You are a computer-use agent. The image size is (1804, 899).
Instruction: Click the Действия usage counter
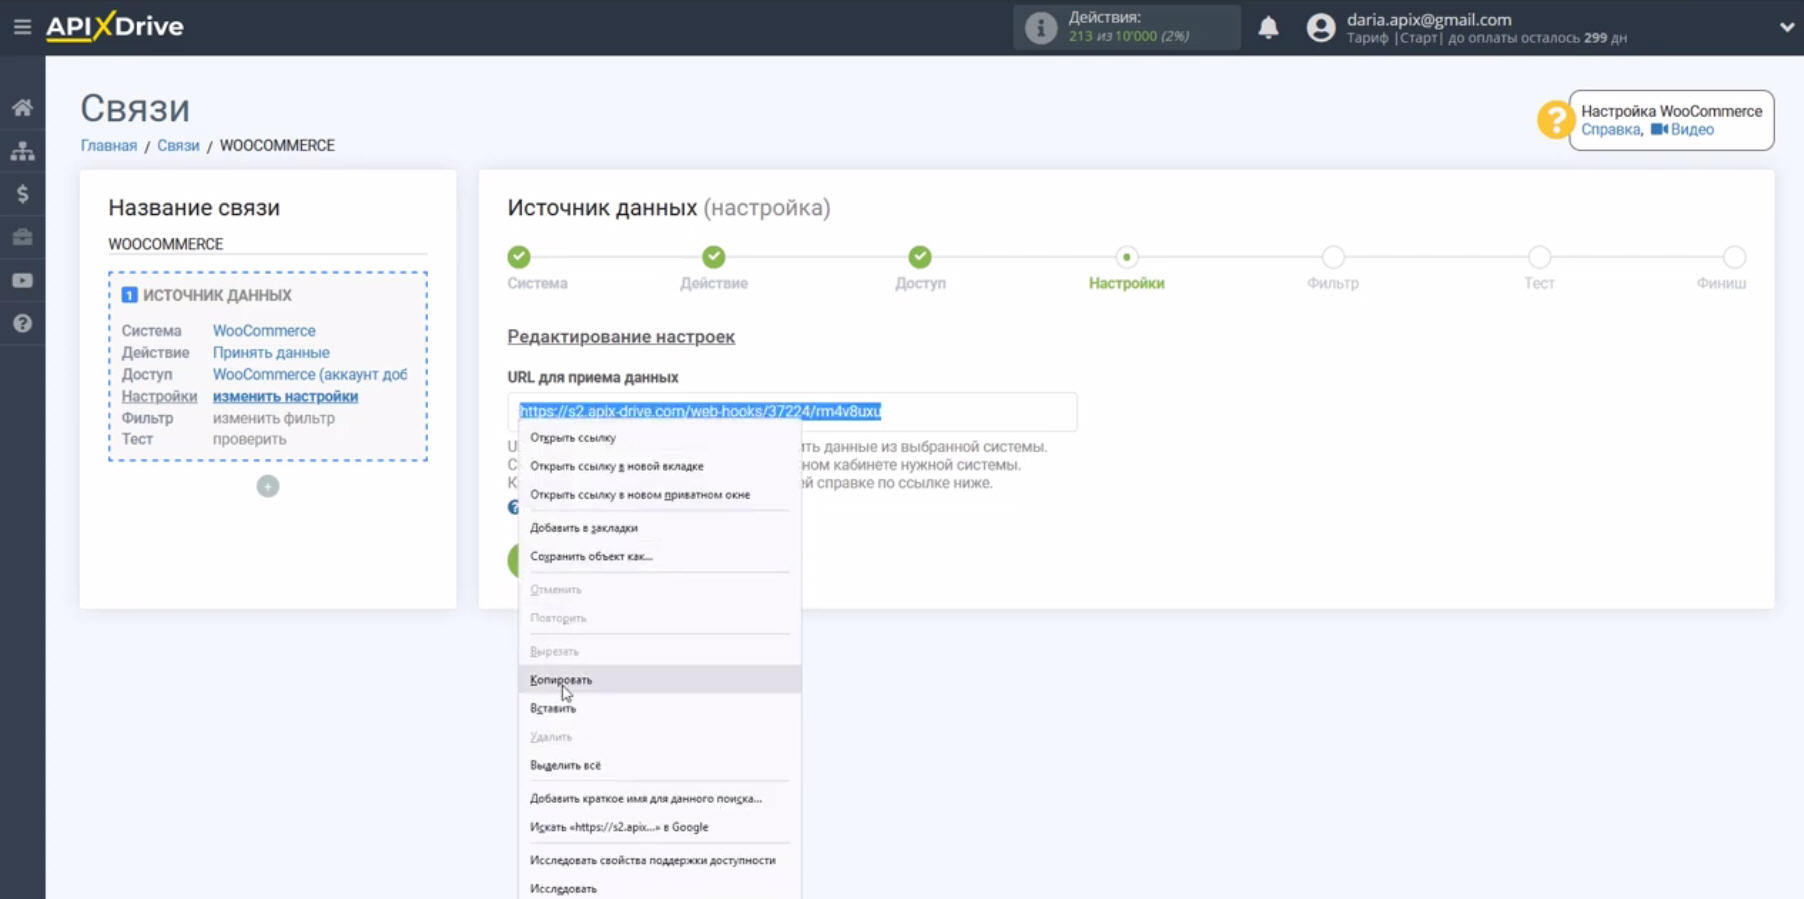click(1128, 27)
